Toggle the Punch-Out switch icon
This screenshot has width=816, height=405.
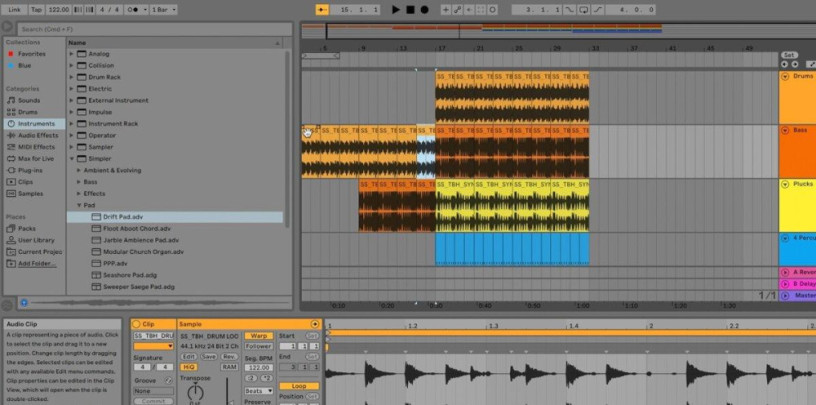coord(598,9)
